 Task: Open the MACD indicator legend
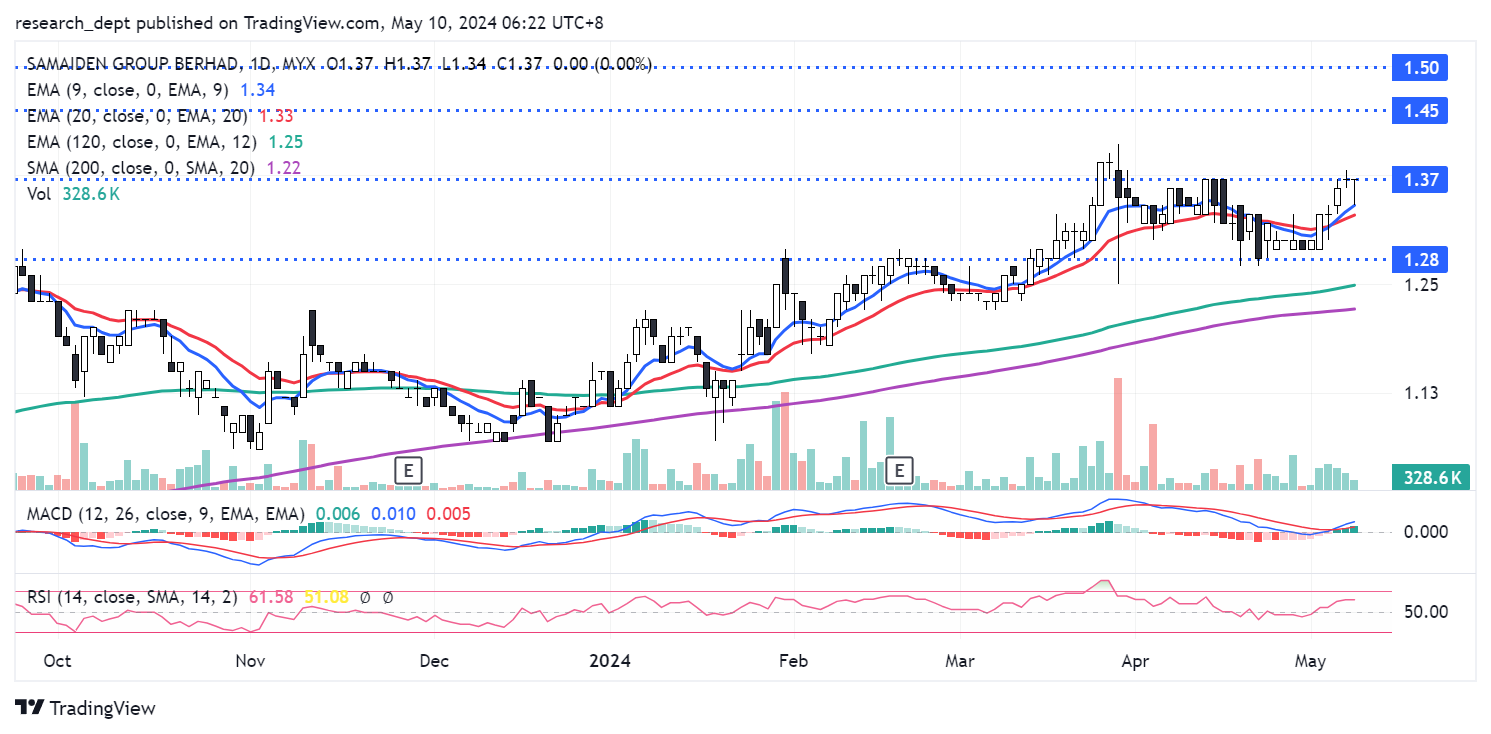(160, 513)
